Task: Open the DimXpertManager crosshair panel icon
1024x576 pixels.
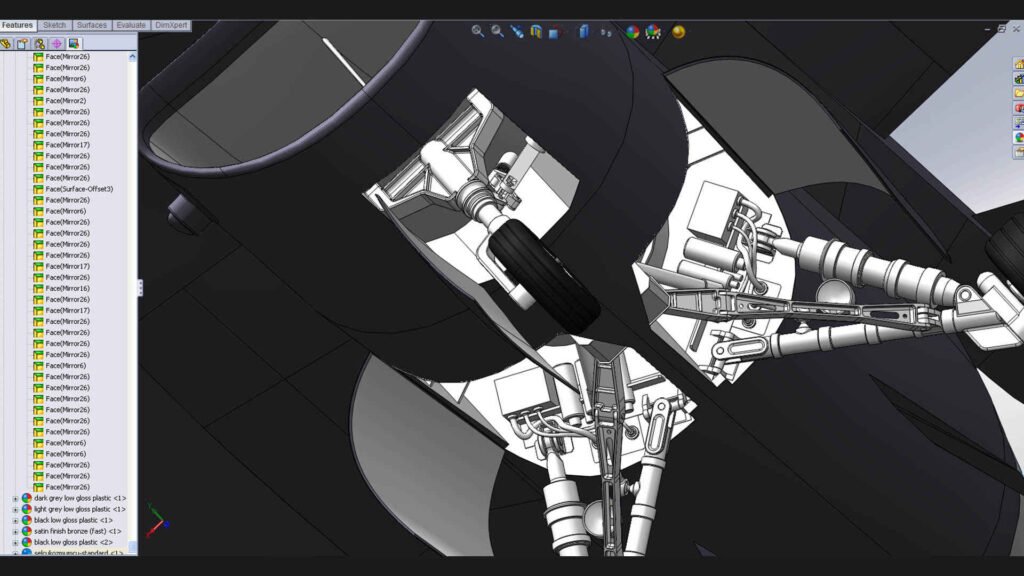Action: pyautogui.click(x=57, y=43)
